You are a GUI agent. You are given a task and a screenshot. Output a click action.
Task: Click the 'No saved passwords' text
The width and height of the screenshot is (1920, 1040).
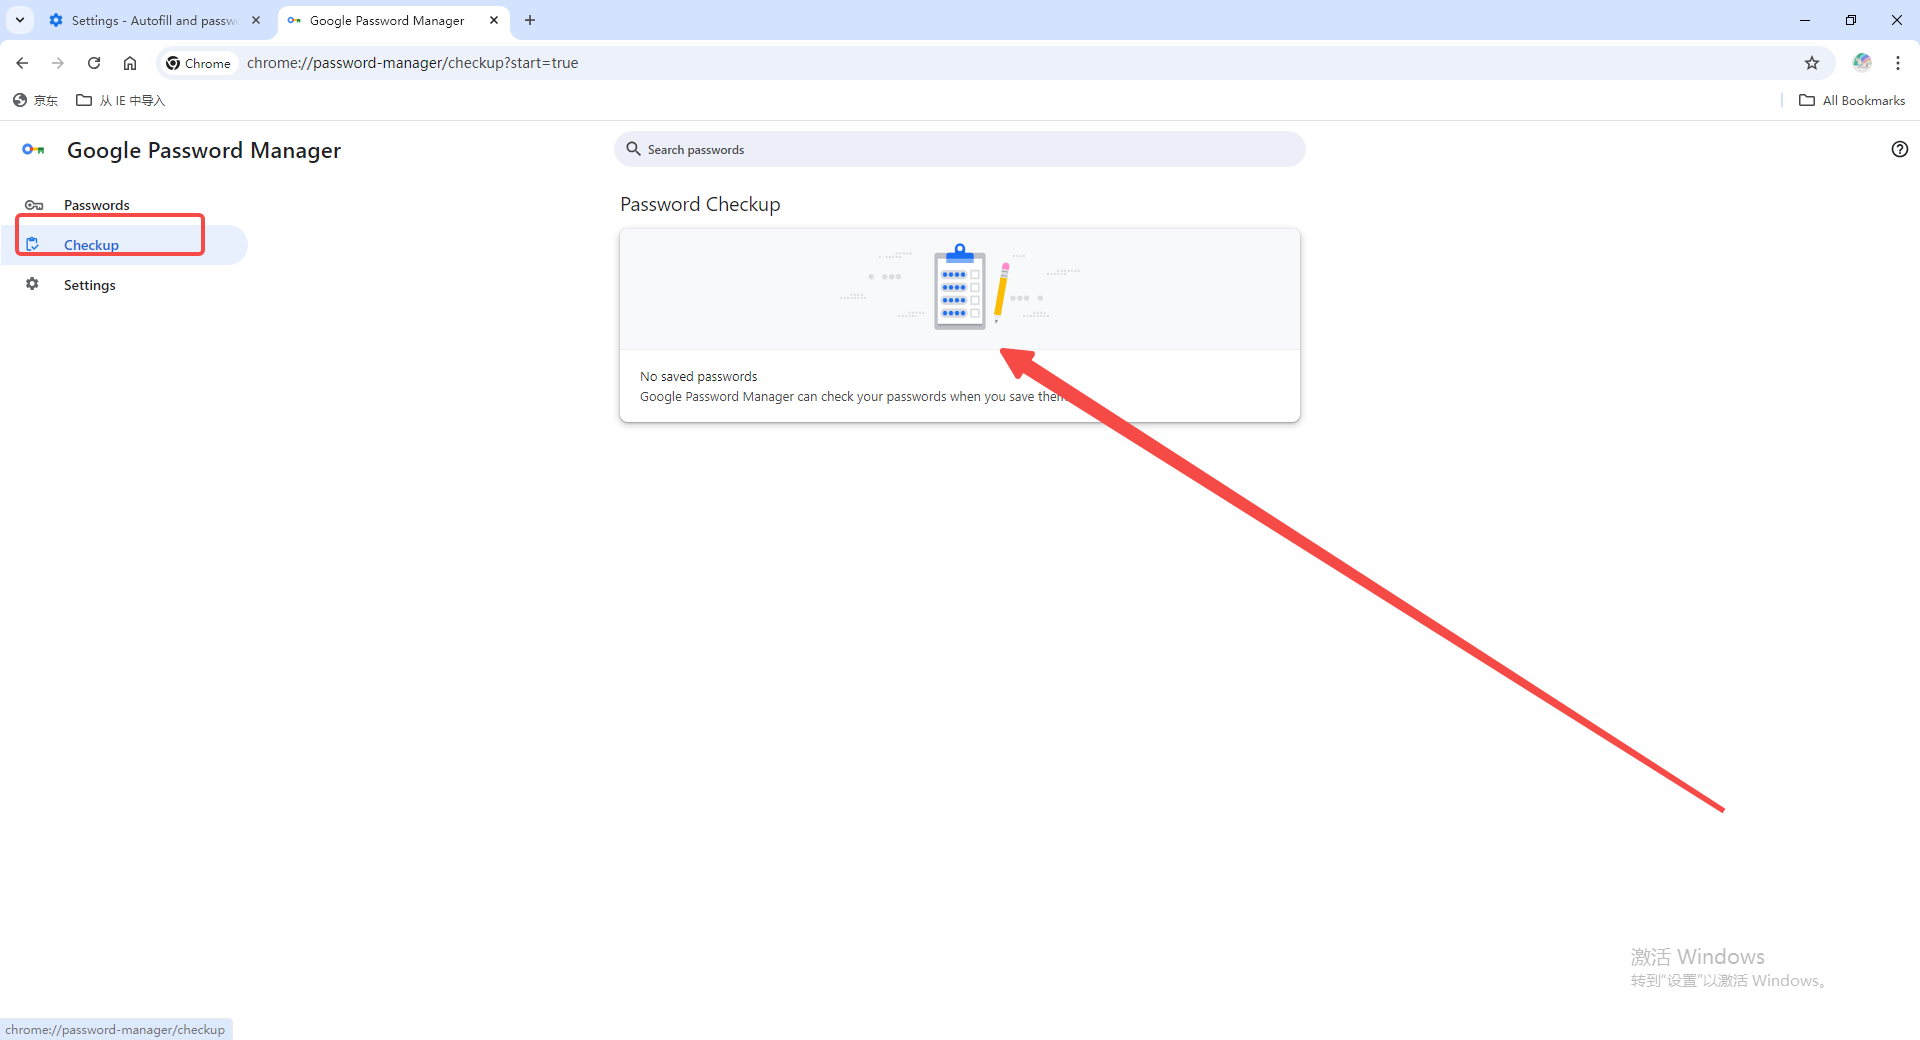[x=698, y=377]
